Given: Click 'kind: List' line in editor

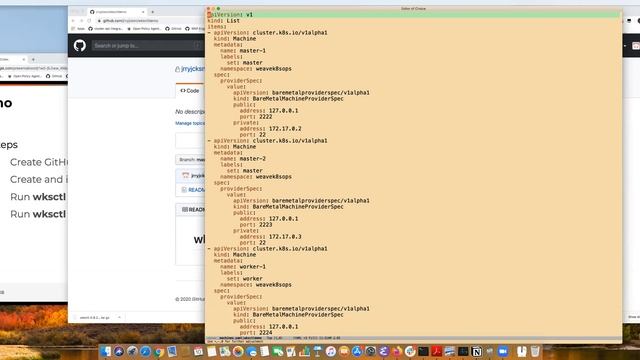Looking at the screenshot, I should pyautogui.click(x=223, y=21).
